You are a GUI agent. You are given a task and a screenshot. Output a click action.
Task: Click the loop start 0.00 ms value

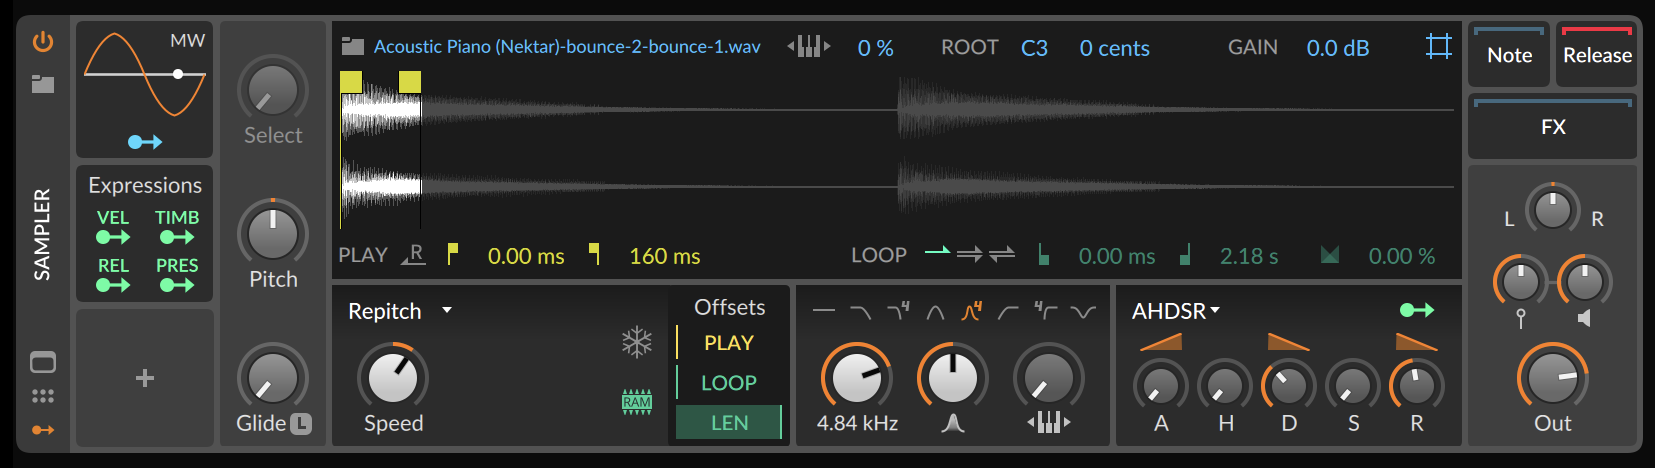(x=1117, y=256)
